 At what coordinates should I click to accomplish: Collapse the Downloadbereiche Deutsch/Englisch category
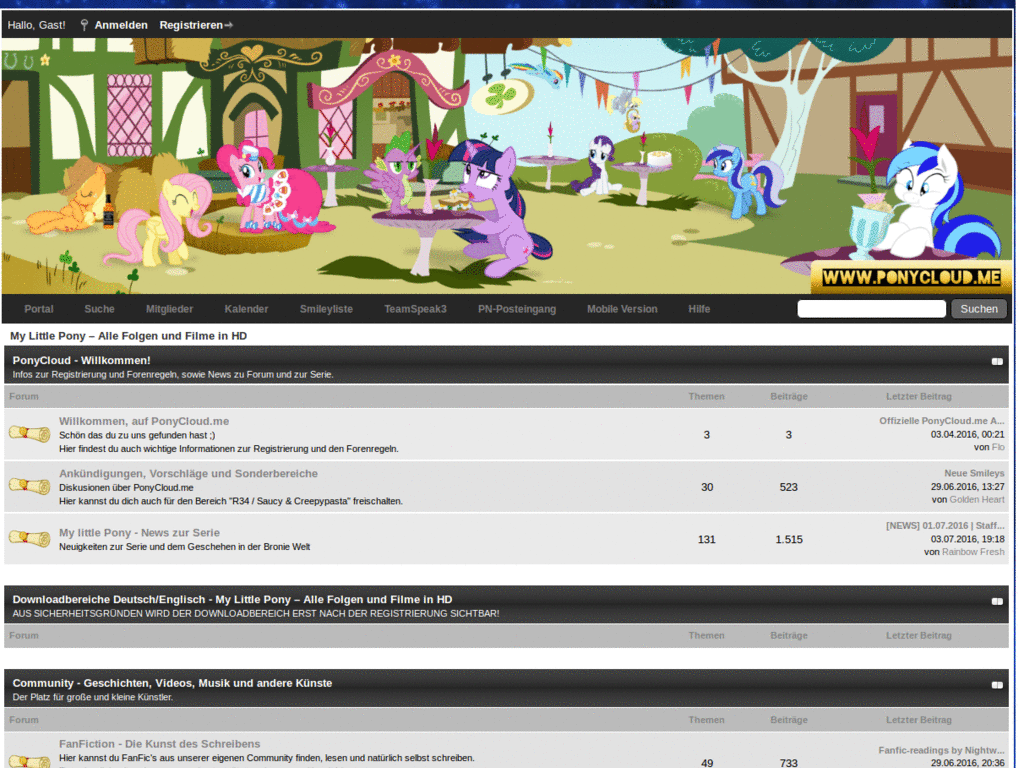point(997,601)
